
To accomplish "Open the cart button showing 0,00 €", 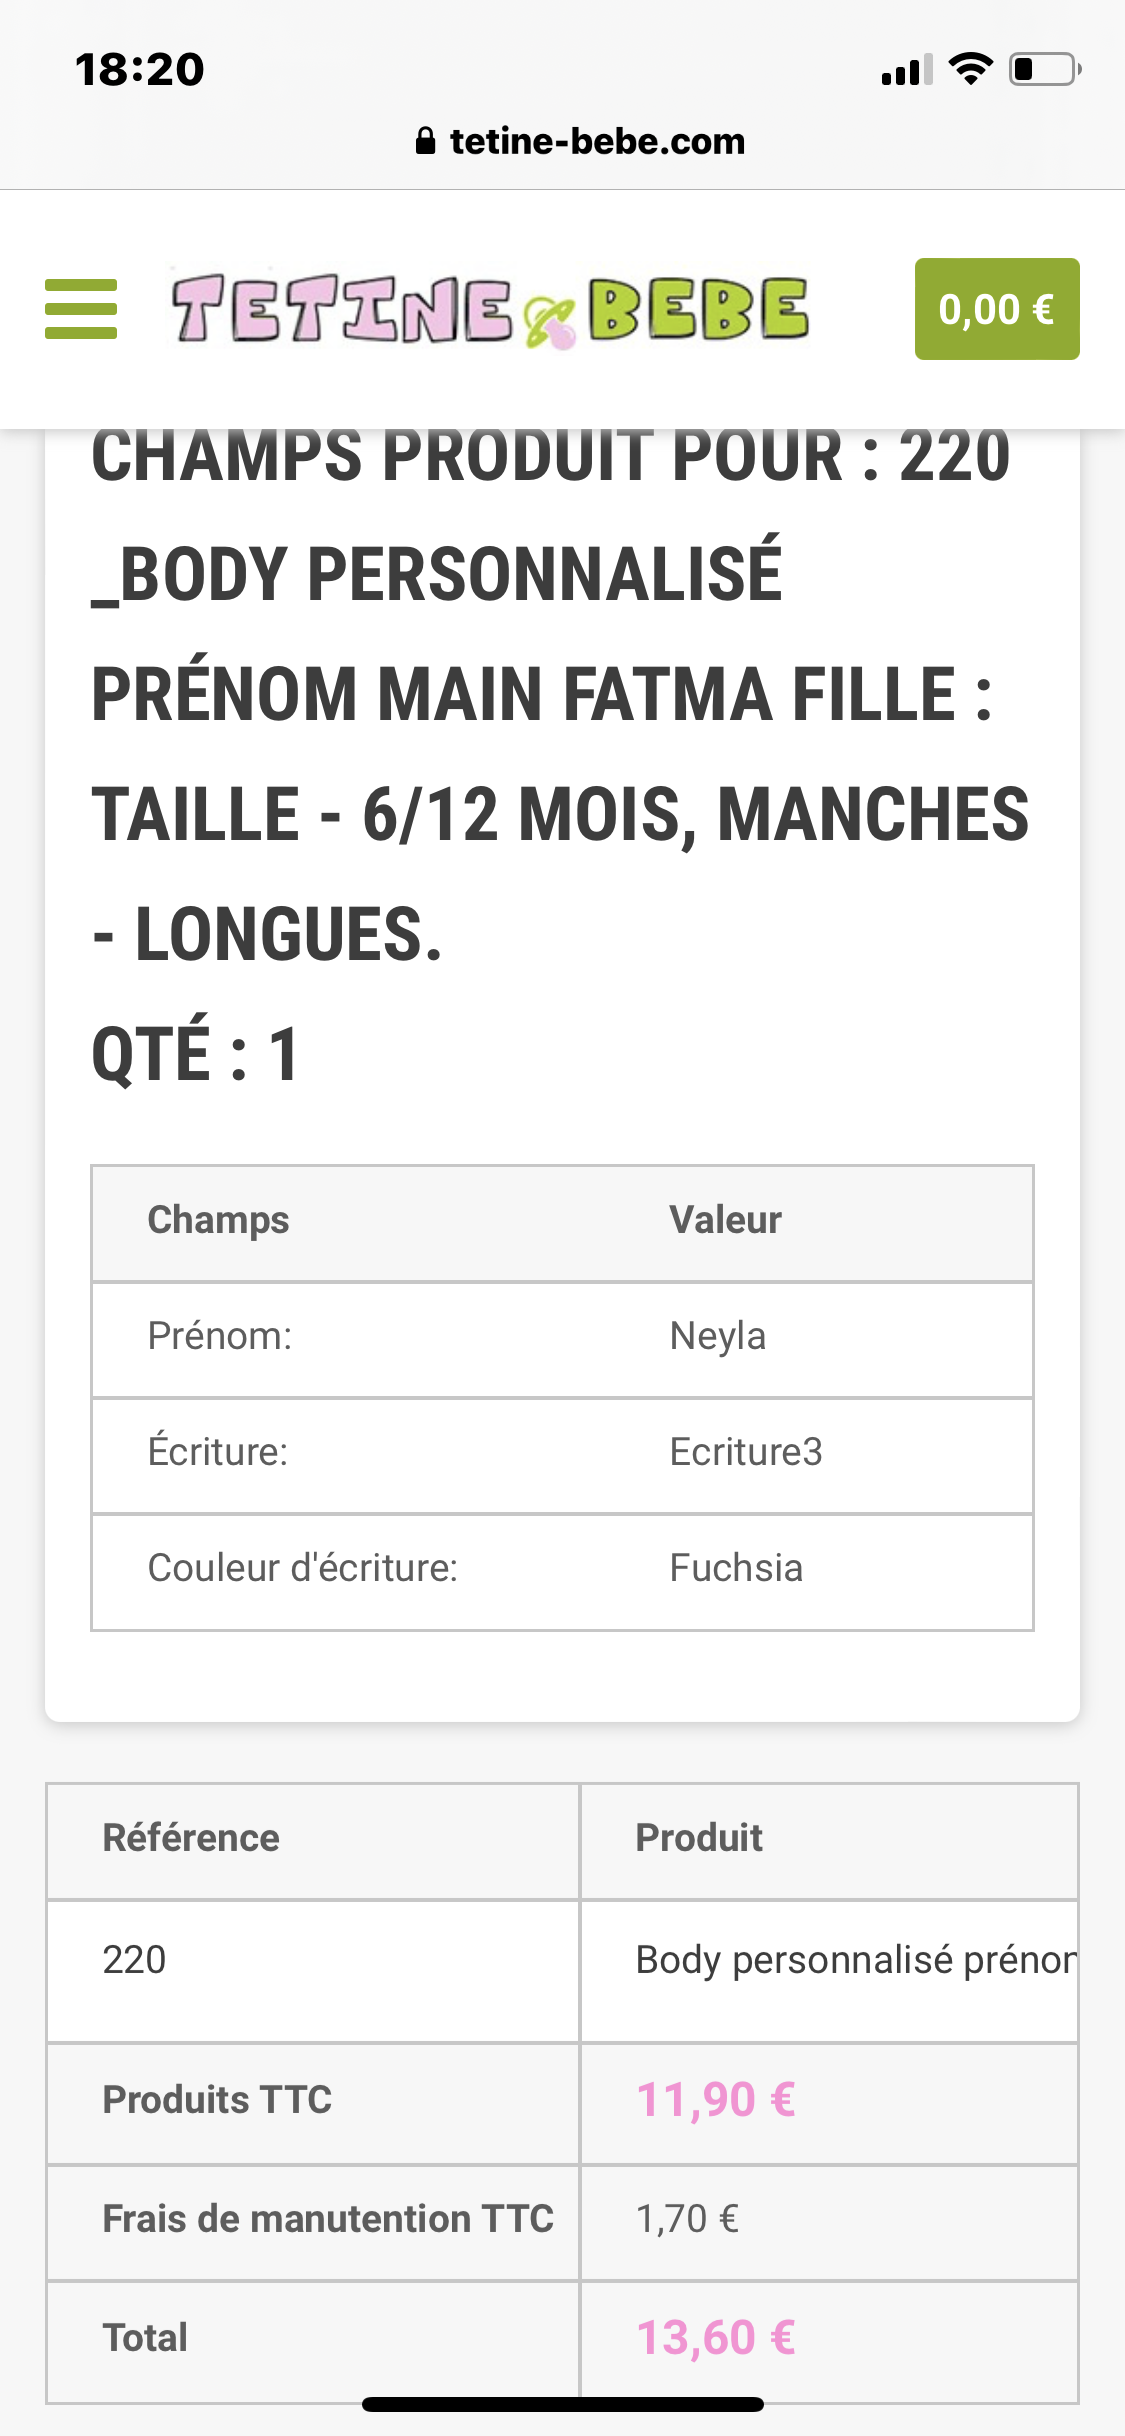I will pyautogui.click(x=996, y=309).
